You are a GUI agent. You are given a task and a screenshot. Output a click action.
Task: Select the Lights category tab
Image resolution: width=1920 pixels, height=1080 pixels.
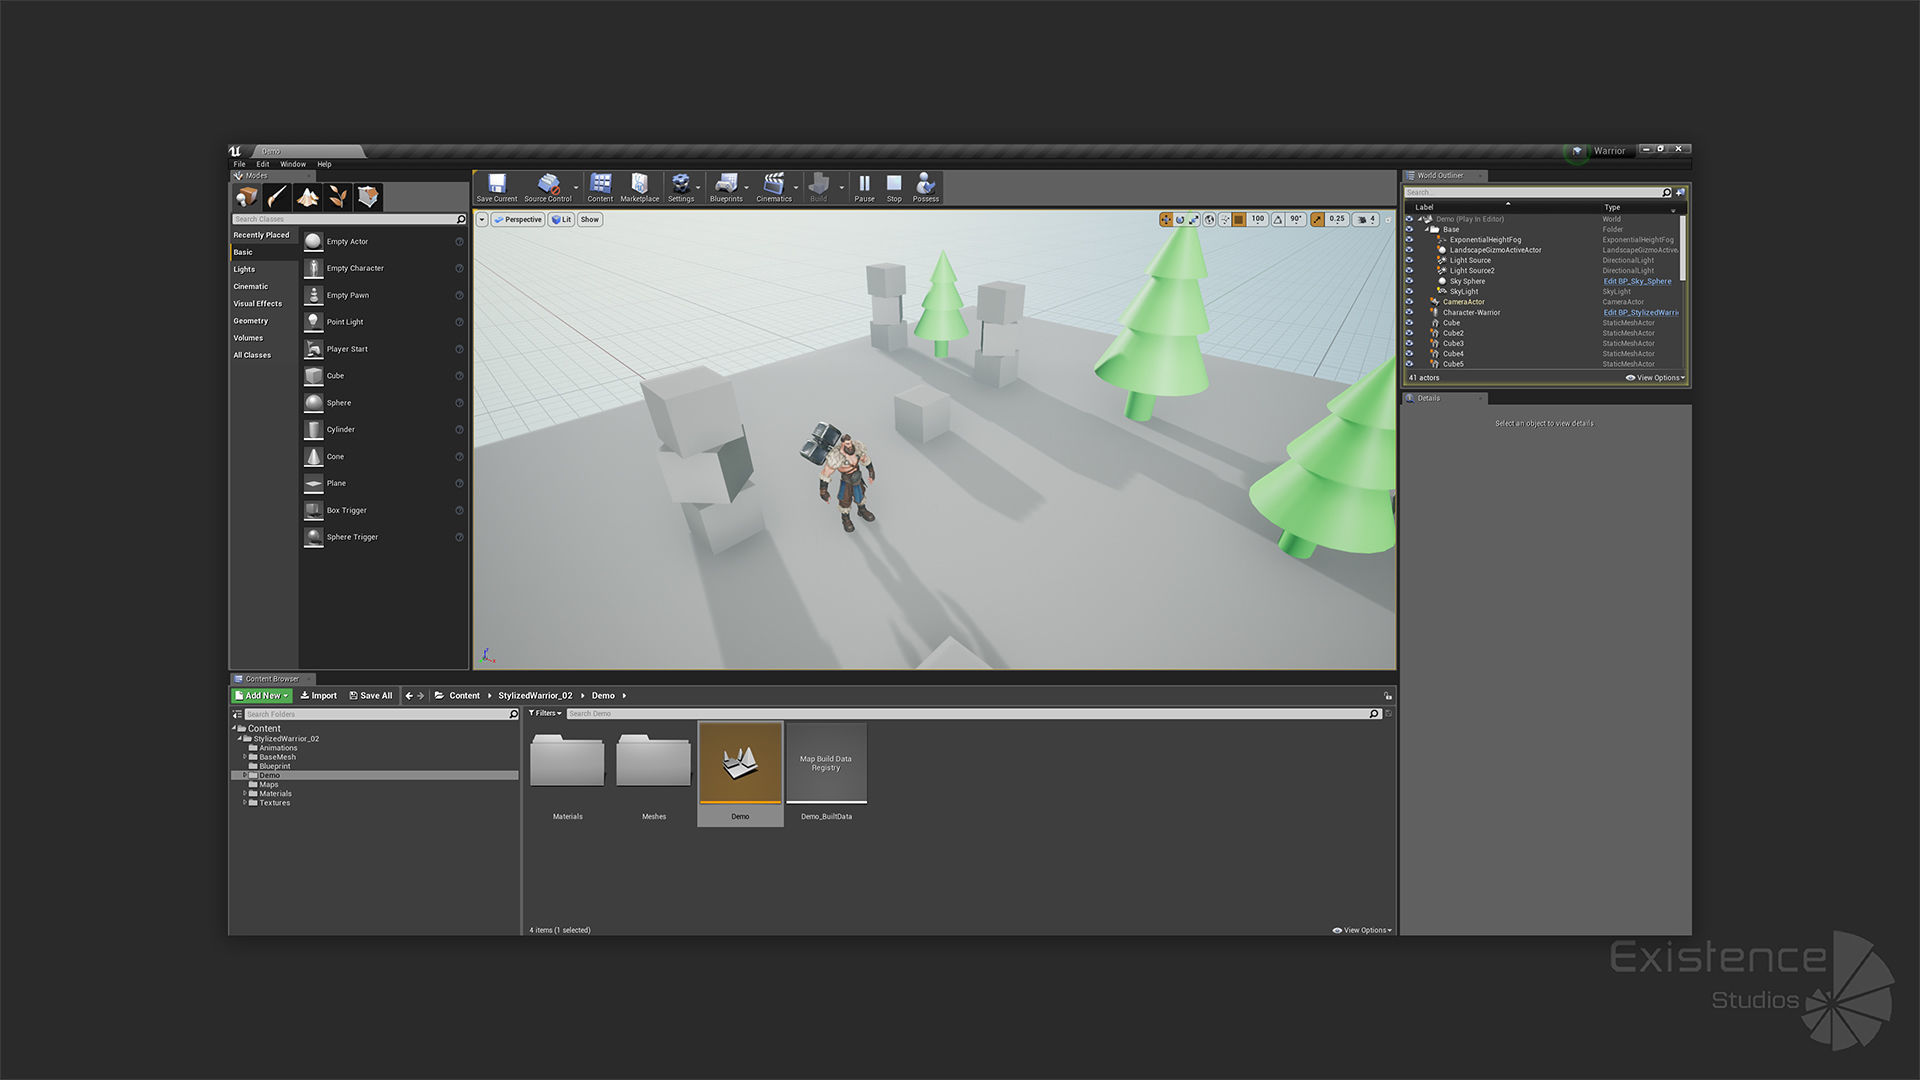(244, 269)
